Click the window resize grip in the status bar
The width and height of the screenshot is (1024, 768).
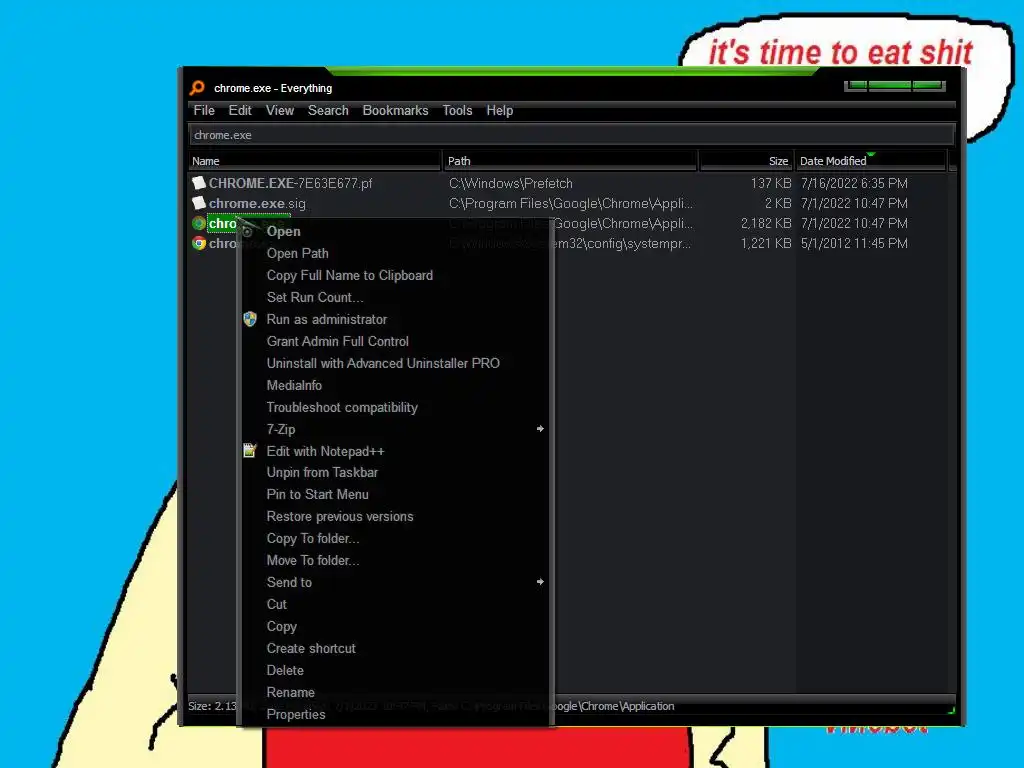pyautogui.click(x=951, y=709)
